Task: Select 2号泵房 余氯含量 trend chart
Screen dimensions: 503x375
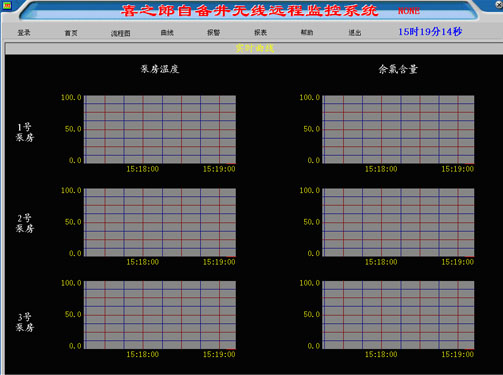Action: (398, 222)
